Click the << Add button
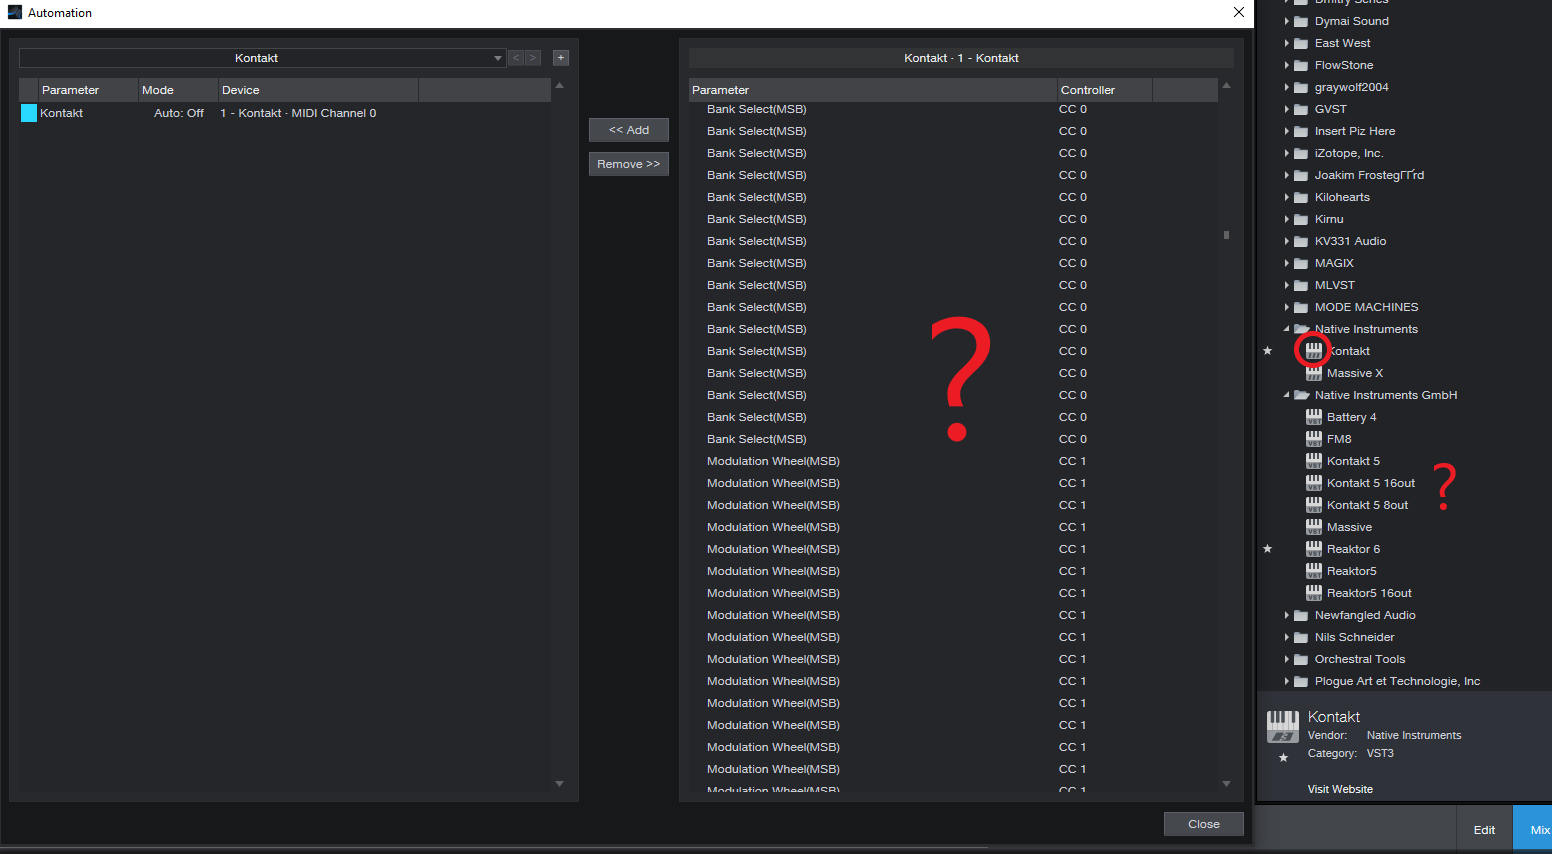 [629, 130]
